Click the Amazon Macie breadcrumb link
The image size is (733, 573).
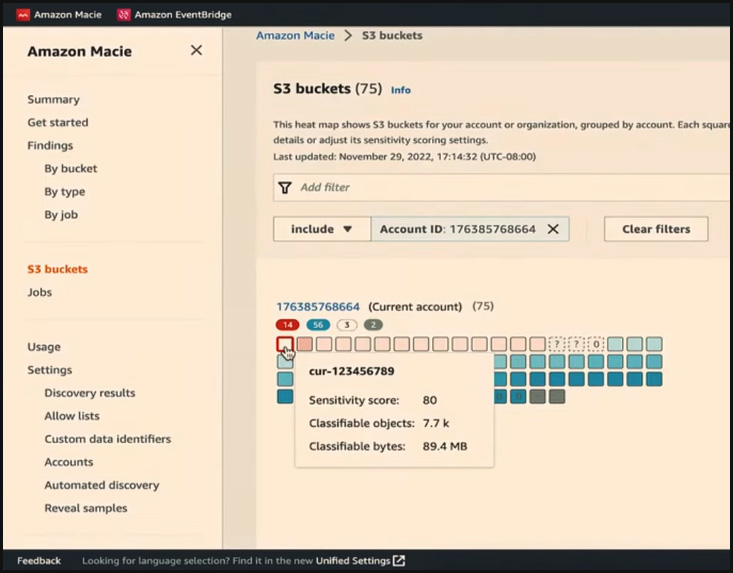tap(295, 36)
